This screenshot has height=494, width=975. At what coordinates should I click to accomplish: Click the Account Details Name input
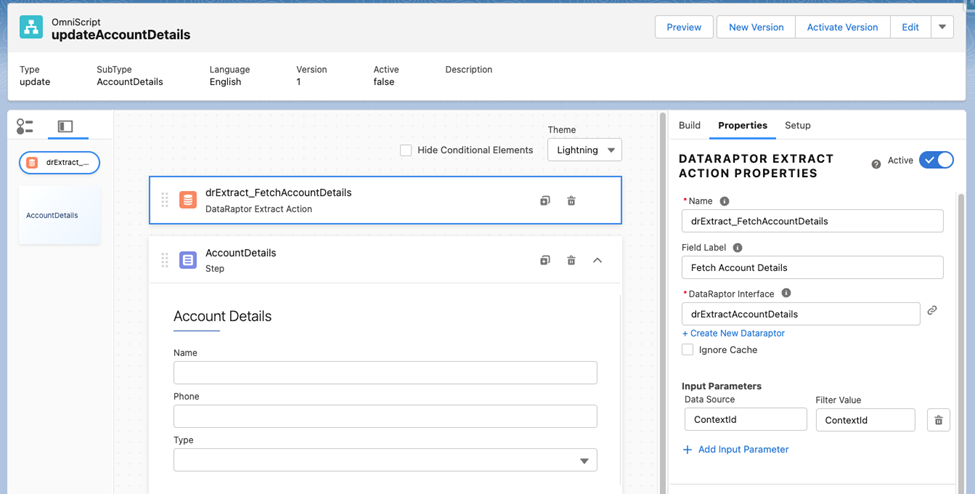click(x=385, y=373)
